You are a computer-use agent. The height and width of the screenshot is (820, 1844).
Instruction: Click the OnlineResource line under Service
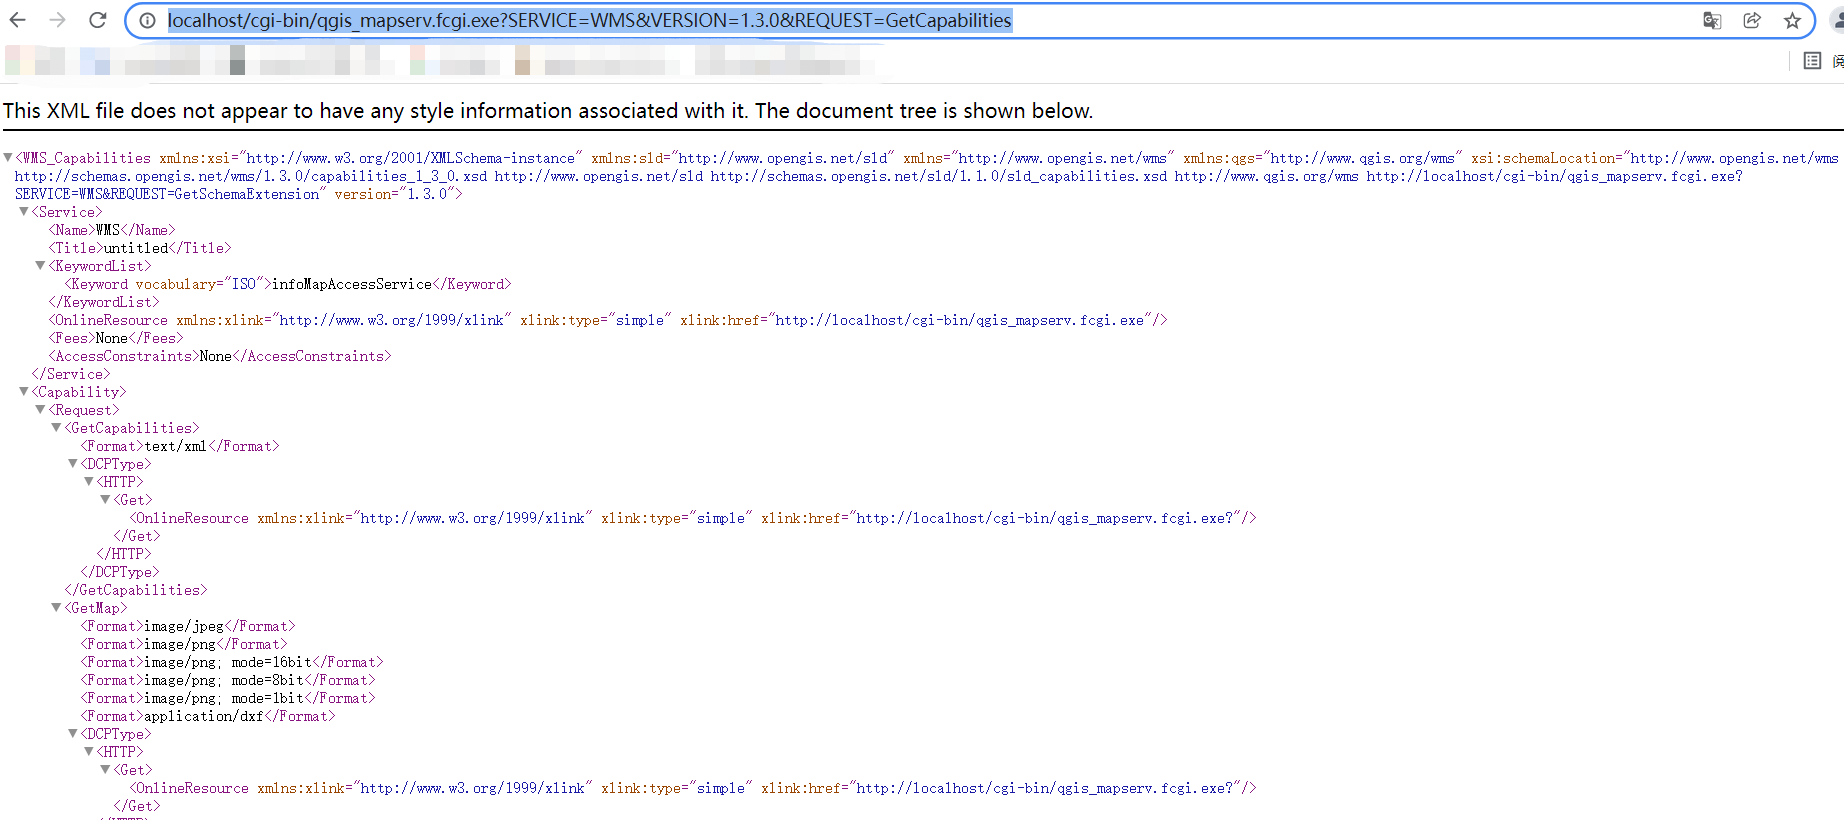point(608,320)
